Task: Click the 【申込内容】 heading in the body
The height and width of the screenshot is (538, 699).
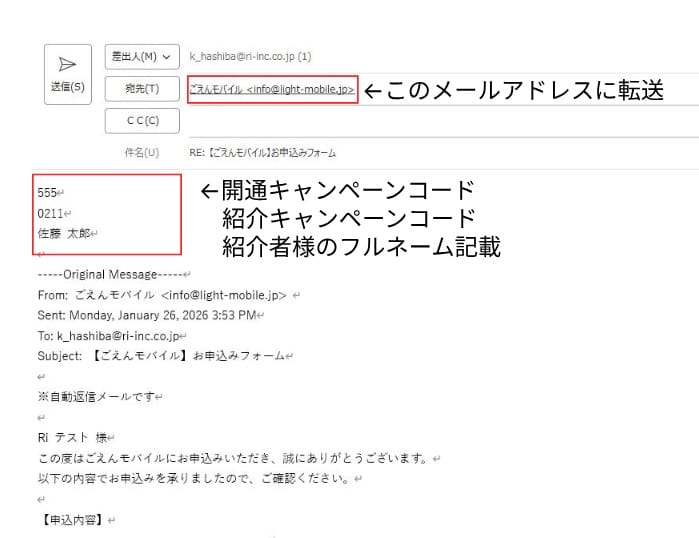Action: pos(71,520)
